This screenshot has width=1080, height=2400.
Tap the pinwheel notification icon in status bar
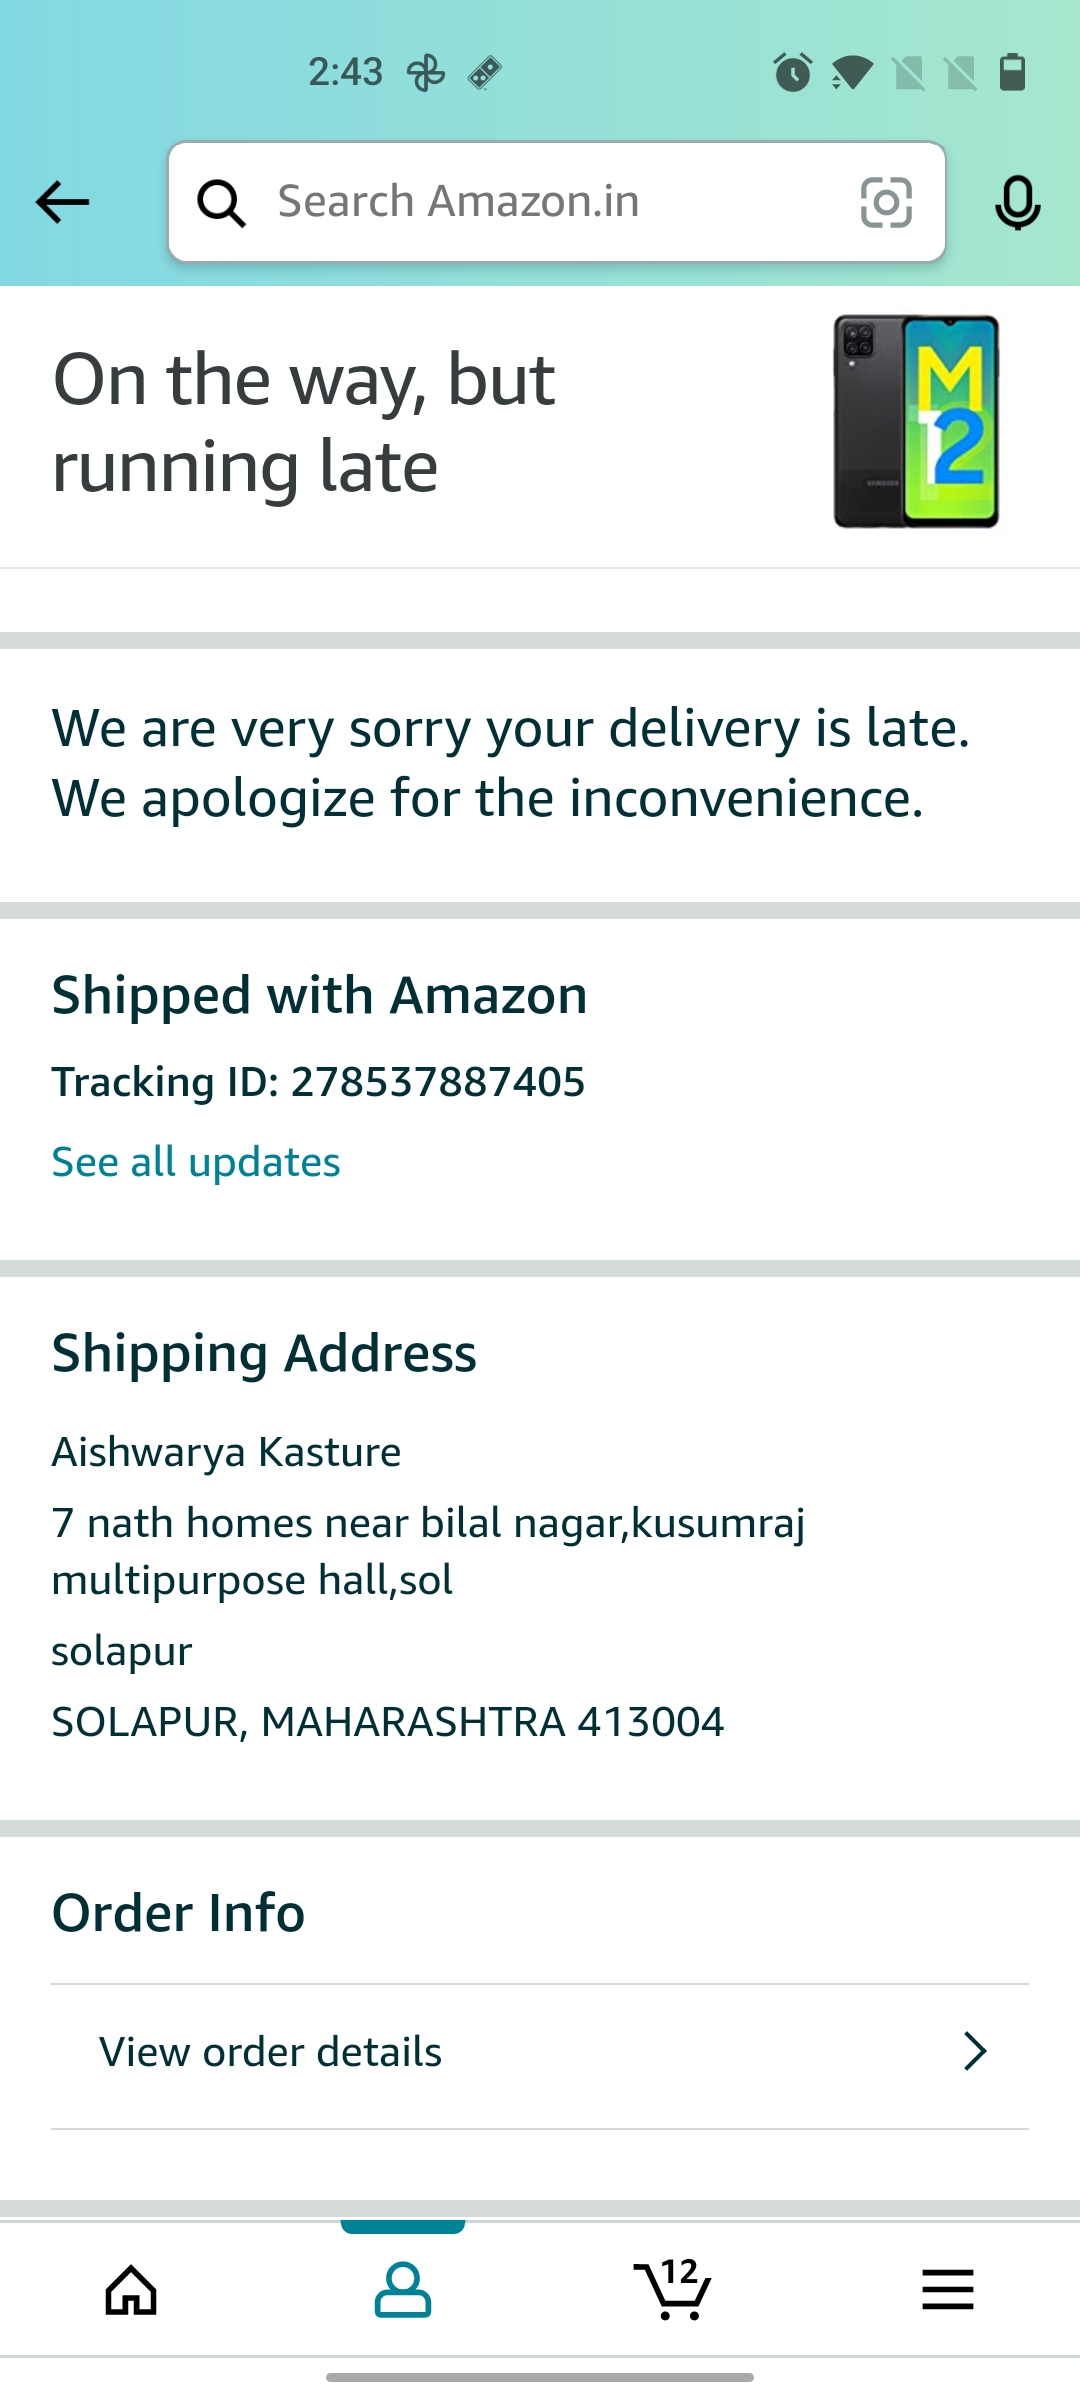(426, 73)
